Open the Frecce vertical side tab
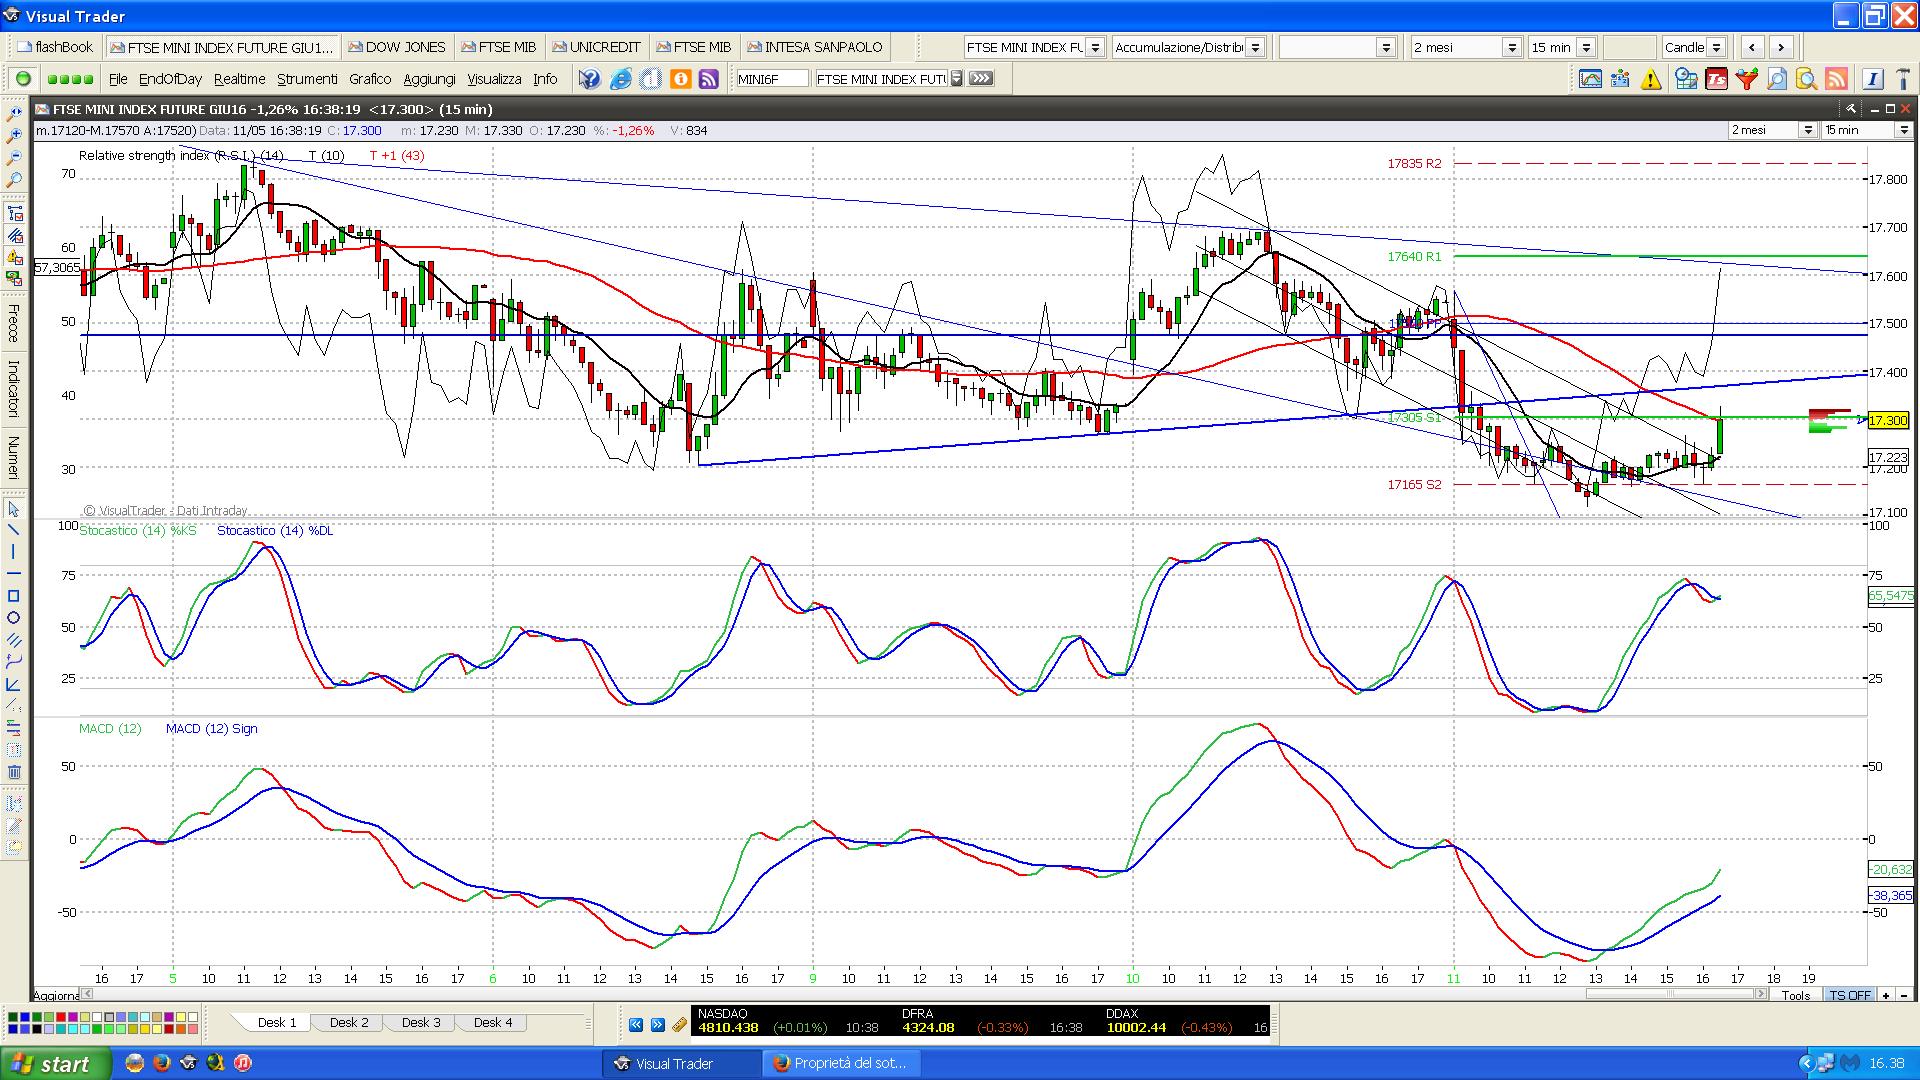The width and height of the screenshot is (1920, 1080). click(14, 321)
